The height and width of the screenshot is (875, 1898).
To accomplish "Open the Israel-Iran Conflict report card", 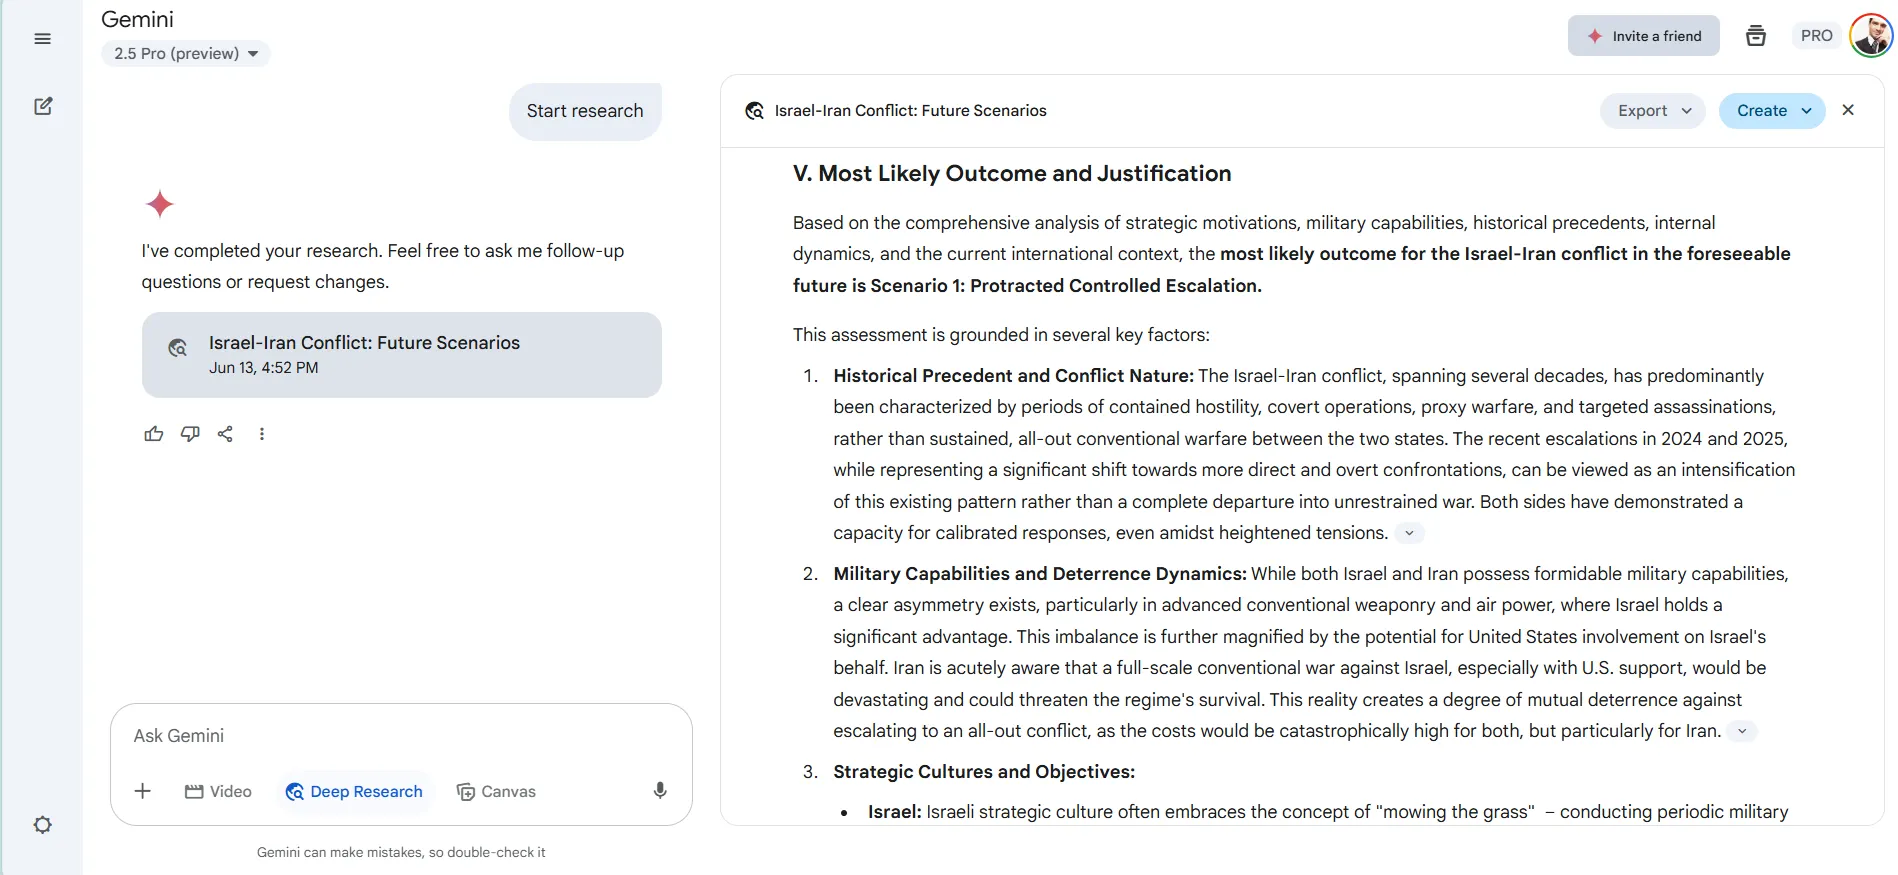I will coord(401,355).
